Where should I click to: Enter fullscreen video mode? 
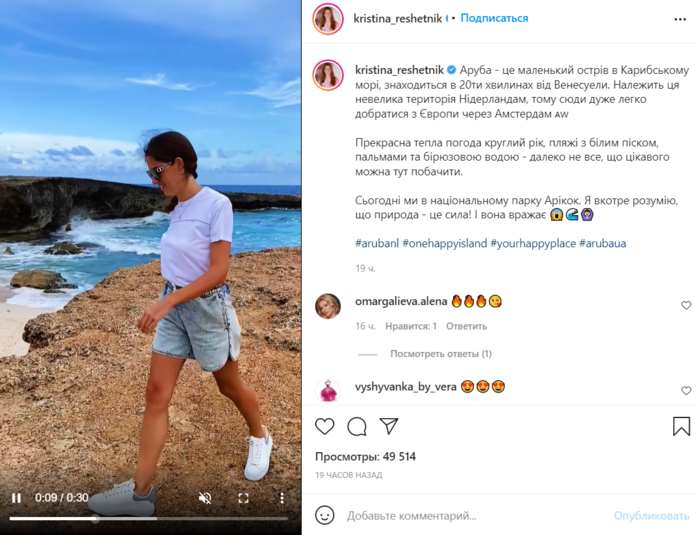(243, 497)
